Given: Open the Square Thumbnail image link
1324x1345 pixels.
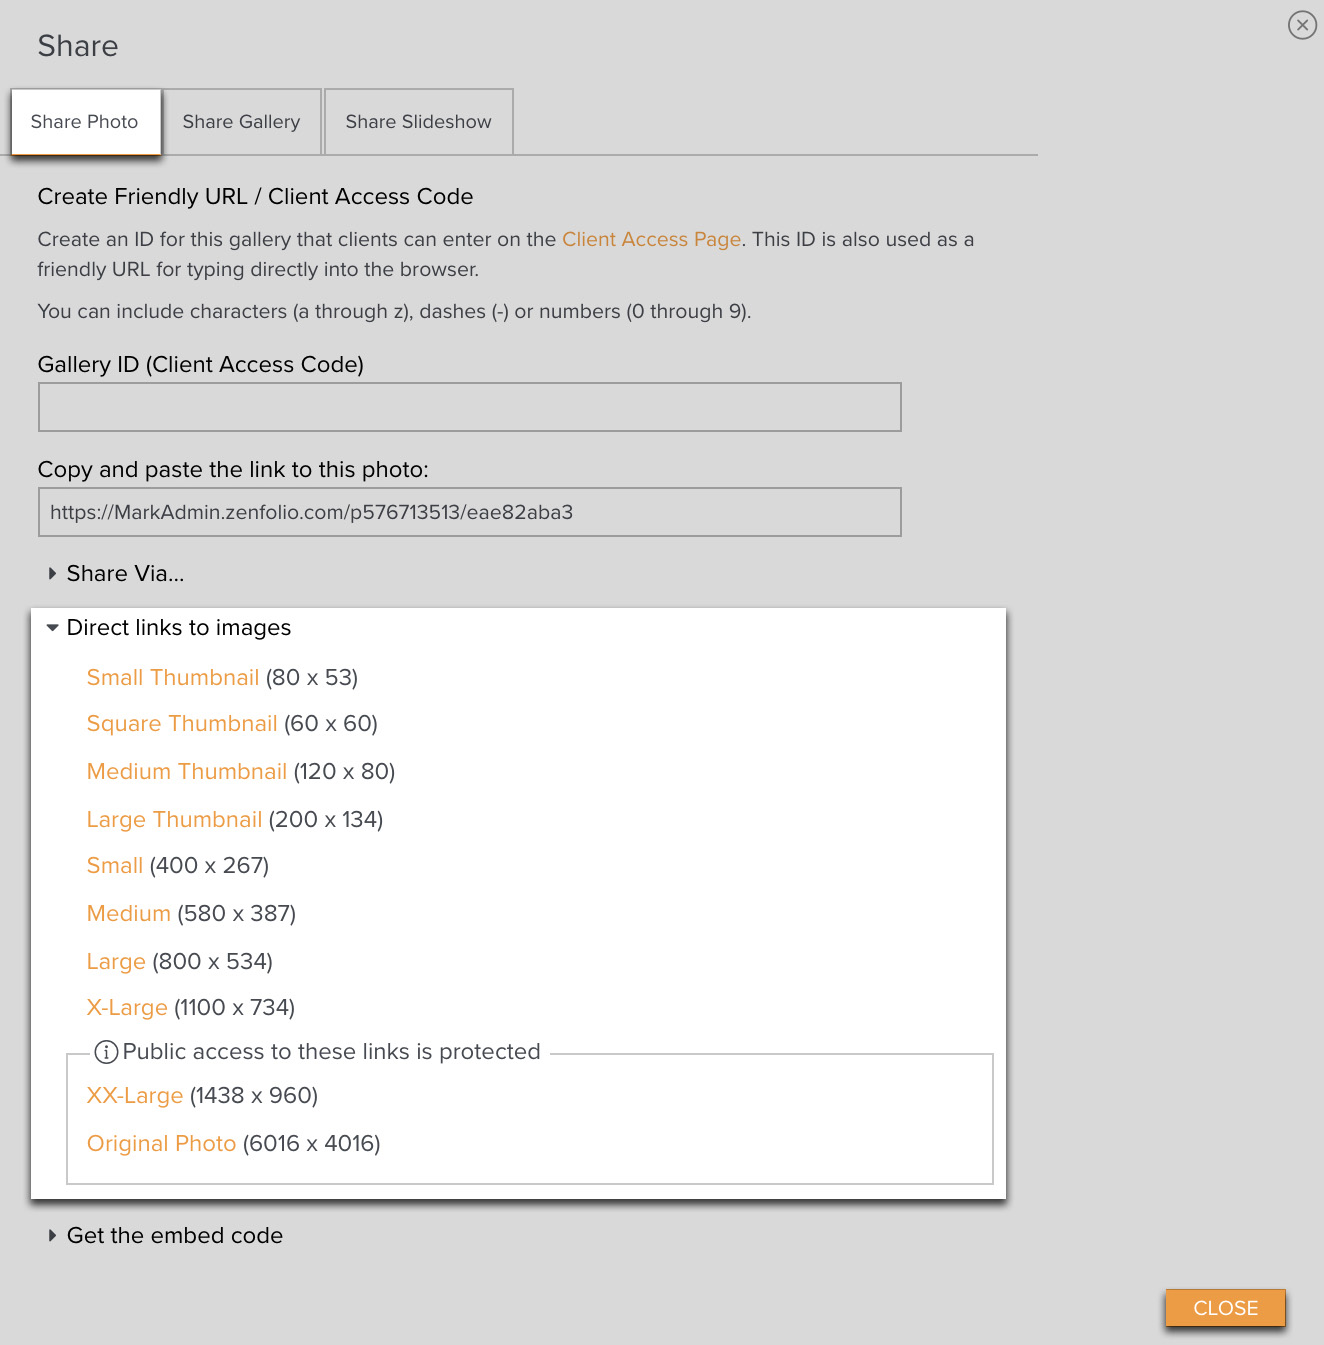Looking at the screenshot, I should pos(181,724).
